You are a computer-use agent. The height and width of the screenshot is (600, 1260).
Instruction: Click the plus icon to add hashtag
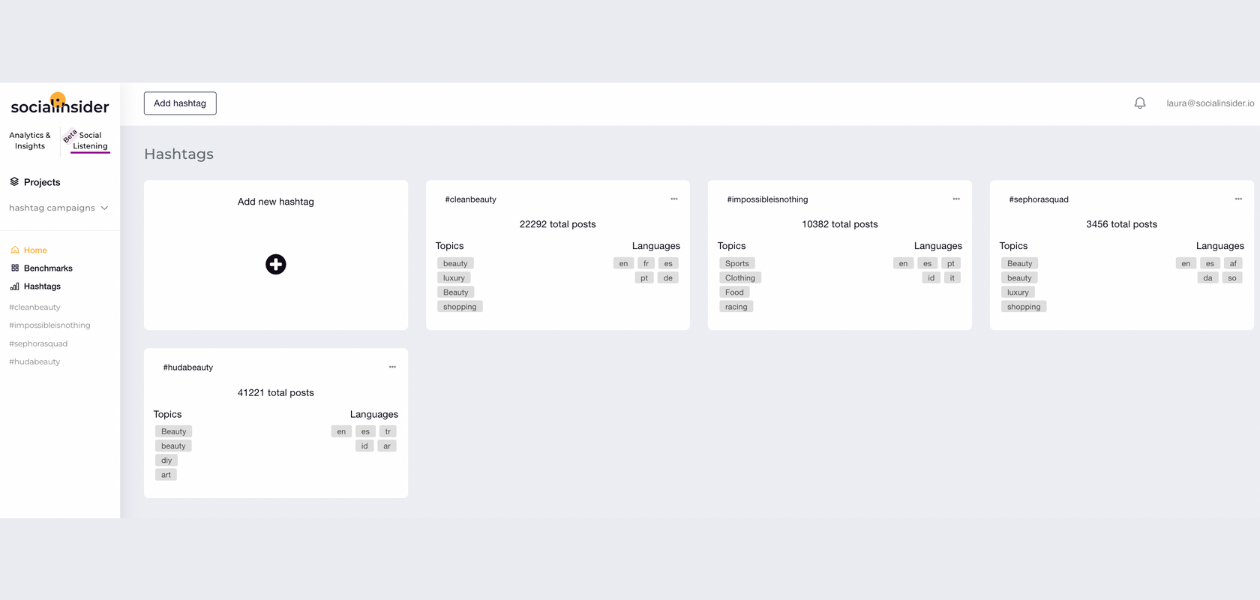click(276, 264)
